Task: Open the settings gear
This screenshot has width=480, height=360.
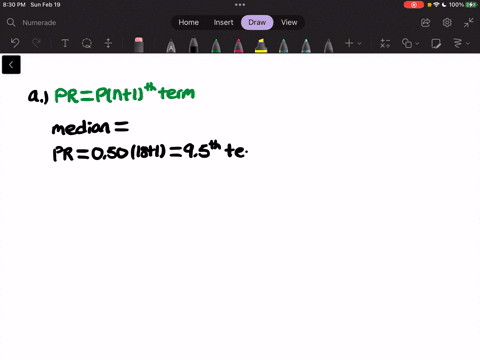Action: 447,23
